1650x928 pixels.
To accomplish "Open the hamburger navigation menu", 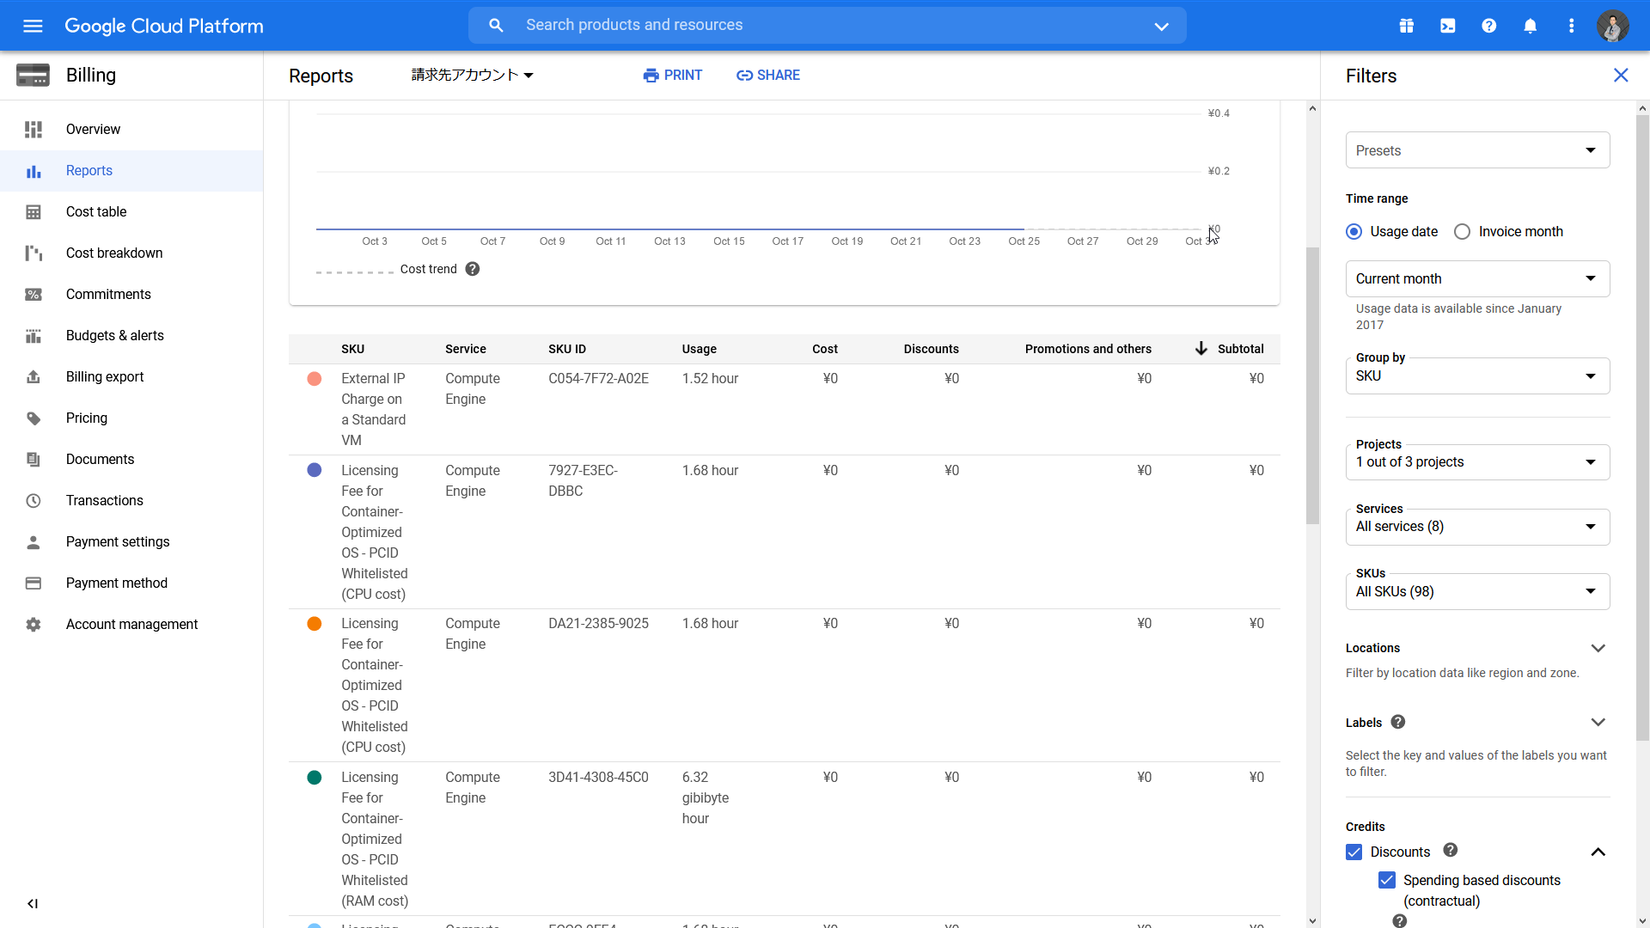I will tap(33, 26).
